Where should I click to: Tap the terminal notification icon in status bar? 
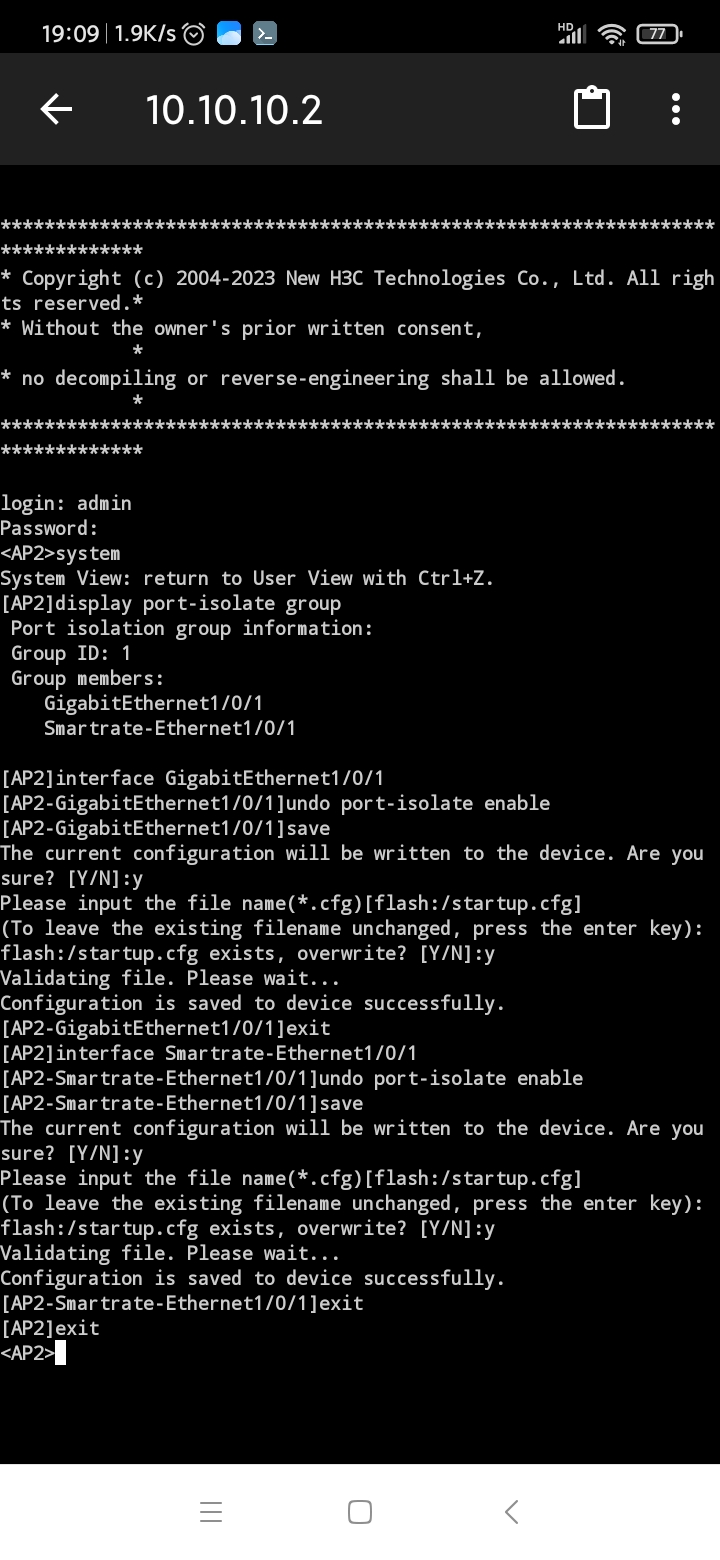[x=265, y=34]
